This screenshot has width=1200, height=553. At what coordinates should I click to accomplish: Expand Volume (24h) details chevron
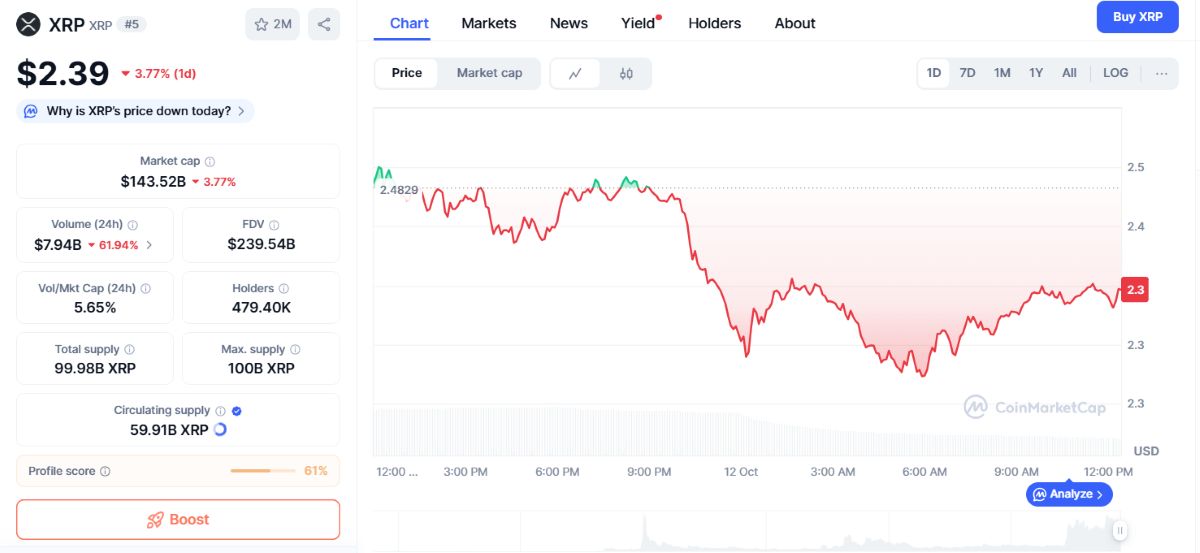coord(150,244)
